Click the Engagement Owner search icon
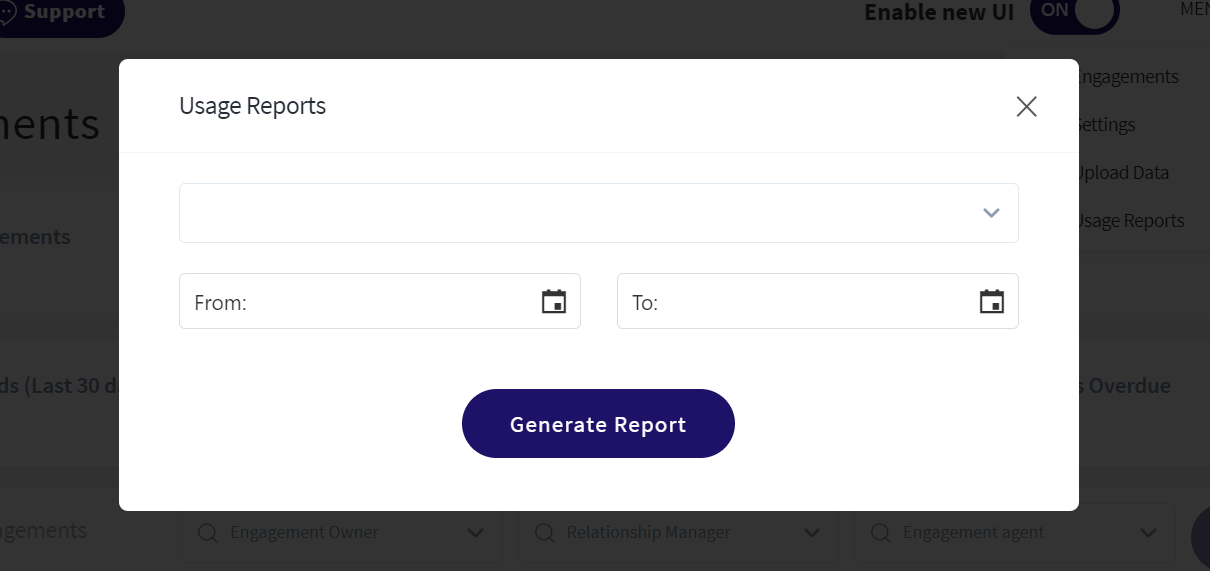Image resolution: width=1210 pixels, height=571 pixels. click(x=208, y=533)
